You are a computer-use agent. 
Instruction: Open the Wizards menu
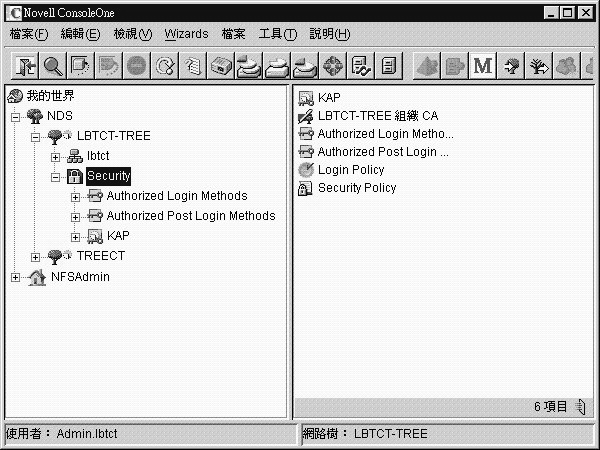click(x=186, y=34)
